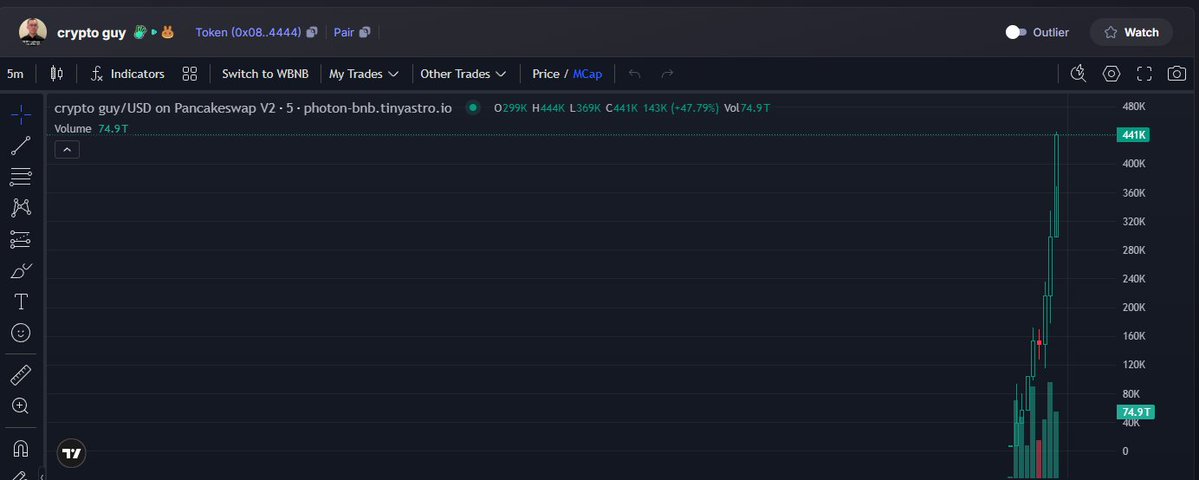Open chart settings hexagon icon
The width and height of the screenshot is (1199, 480).
pos(1111,74)
